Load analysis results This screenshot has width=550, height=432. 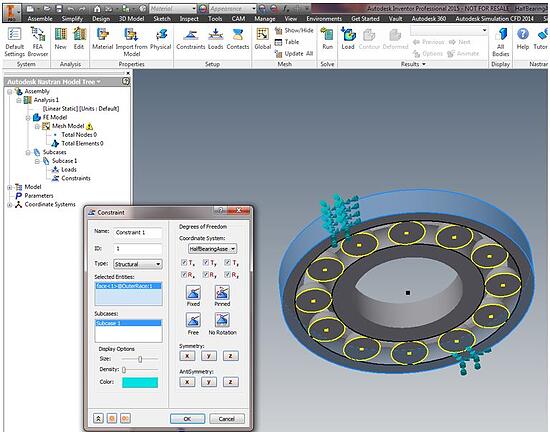tap(348, 39)
